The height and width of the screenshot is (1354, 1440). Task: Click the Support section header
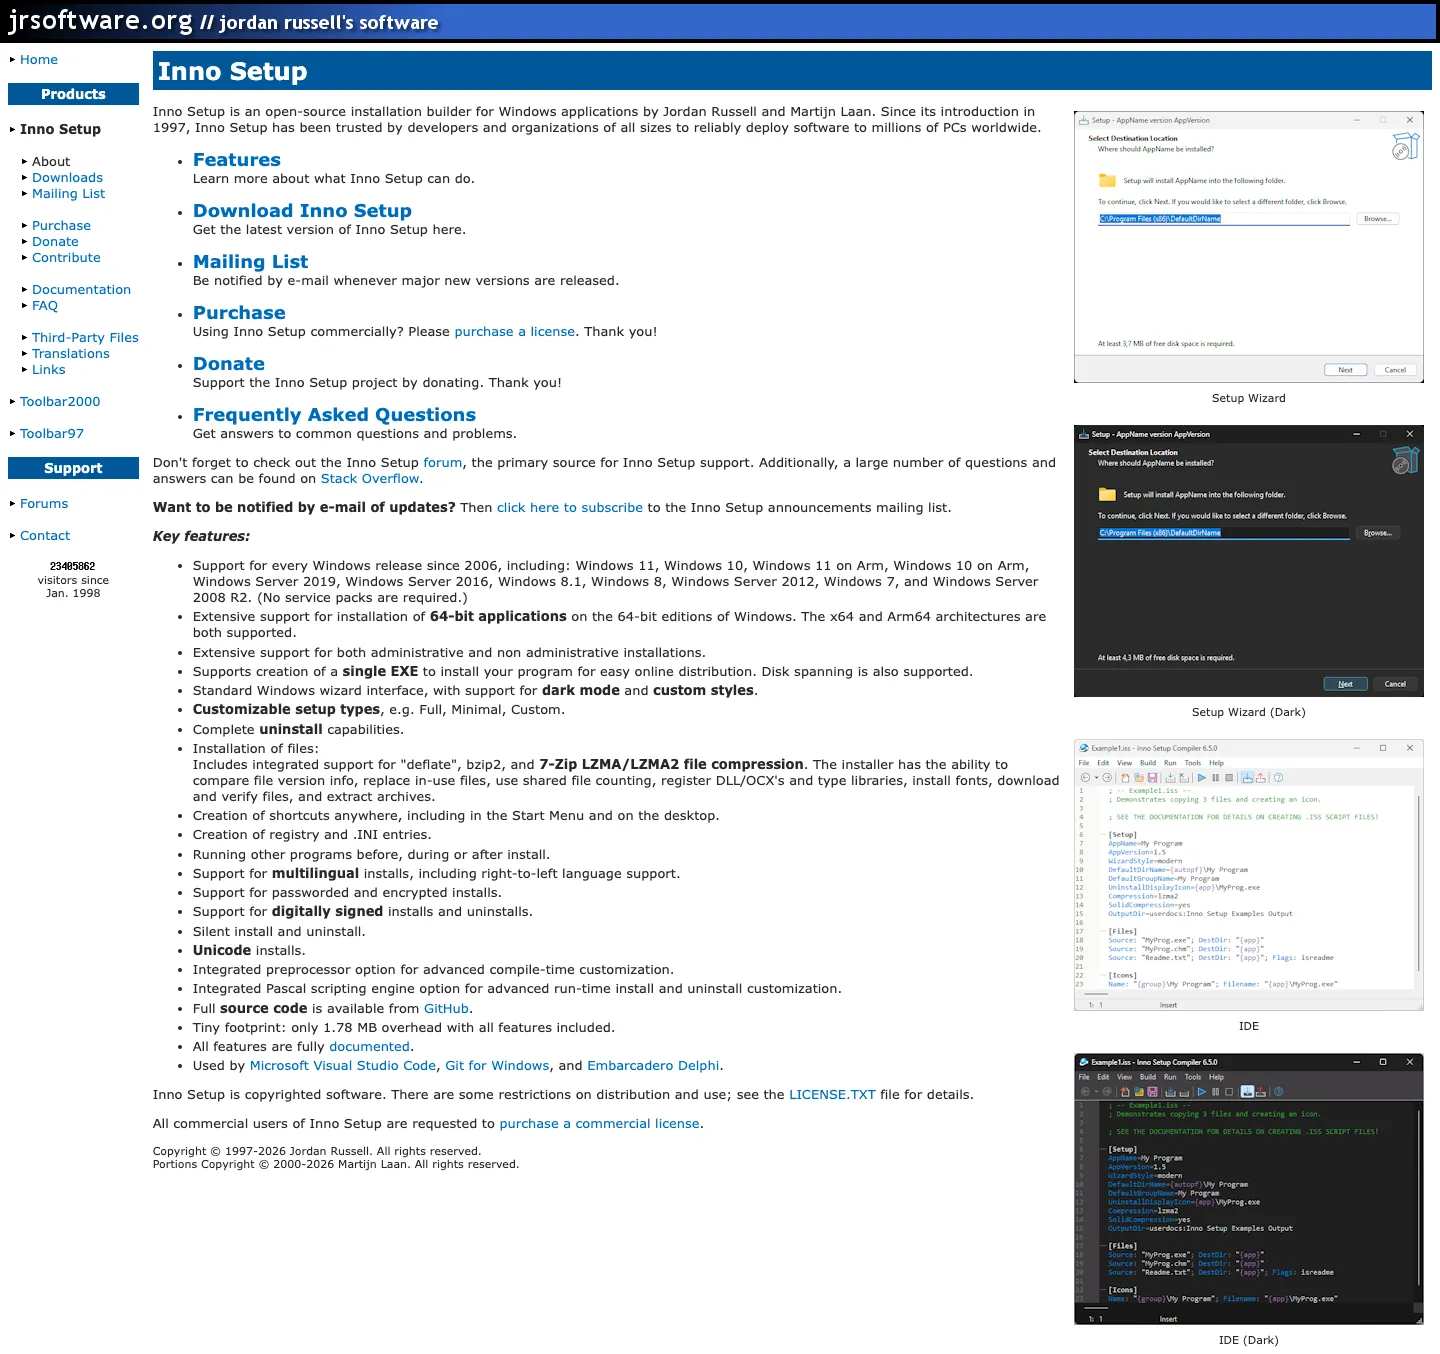click(73, 468)
